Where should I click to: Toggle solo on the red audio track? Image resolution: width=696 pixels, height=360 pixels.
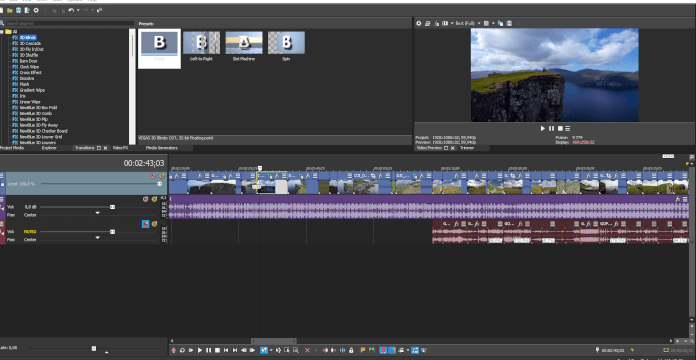pos(154,224)
